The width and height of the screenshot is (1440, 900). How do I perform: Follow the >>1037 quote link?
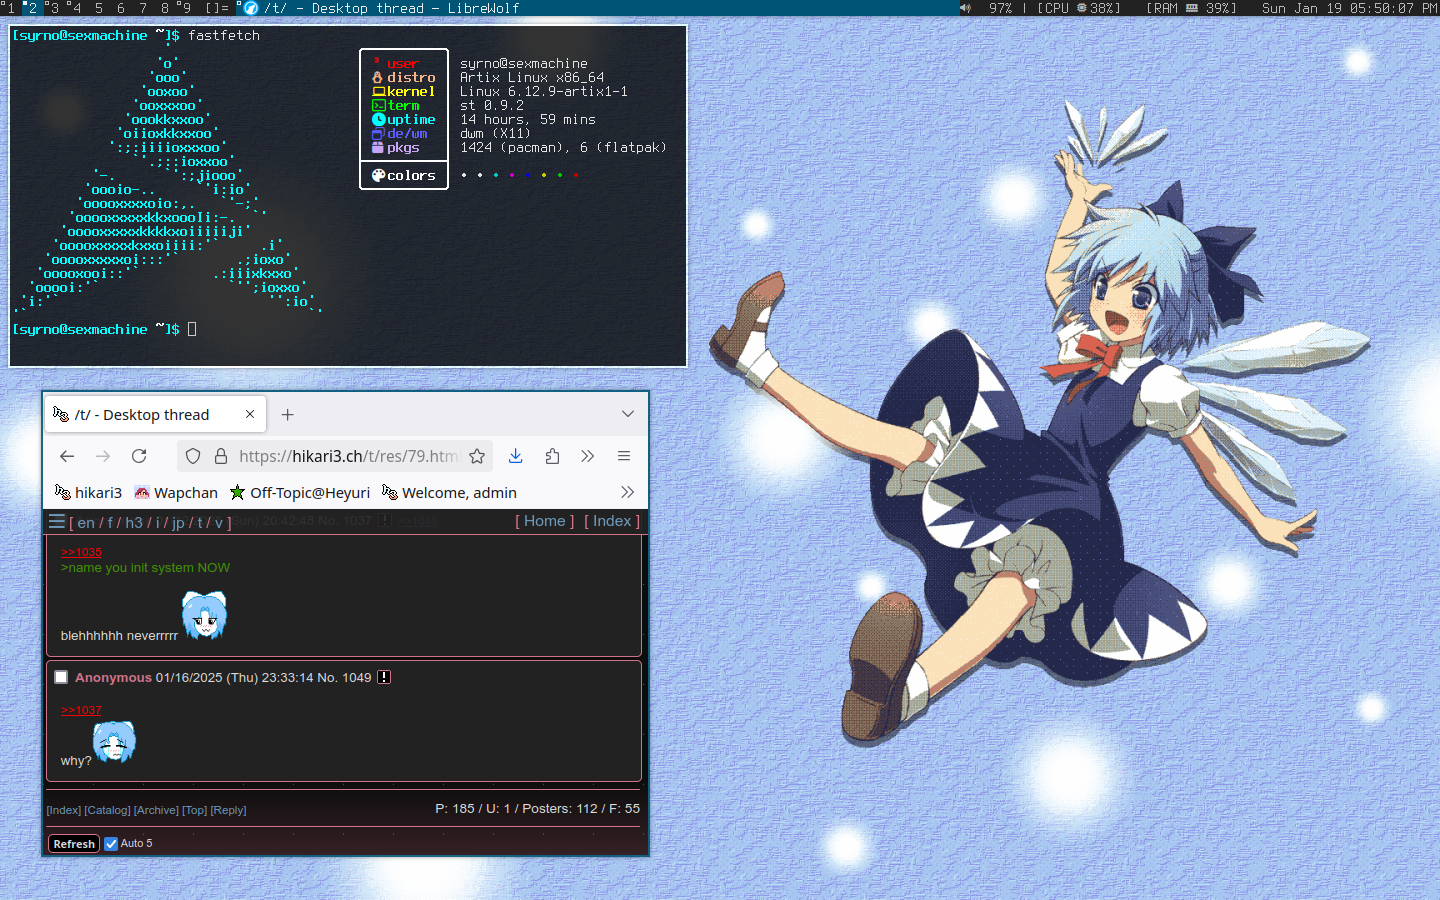81,710
